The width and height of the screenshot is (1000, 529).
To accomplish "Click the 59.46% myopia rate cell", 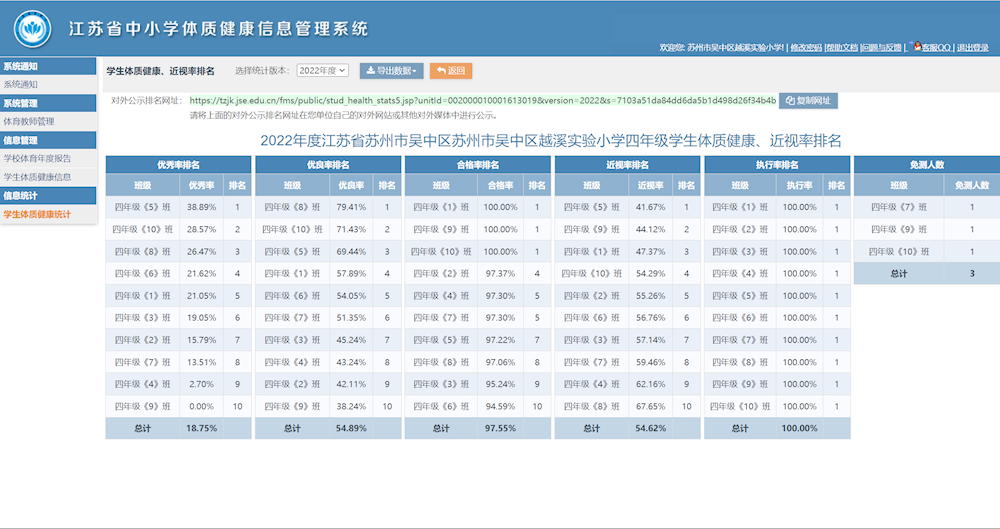I will tap(651, 362).
